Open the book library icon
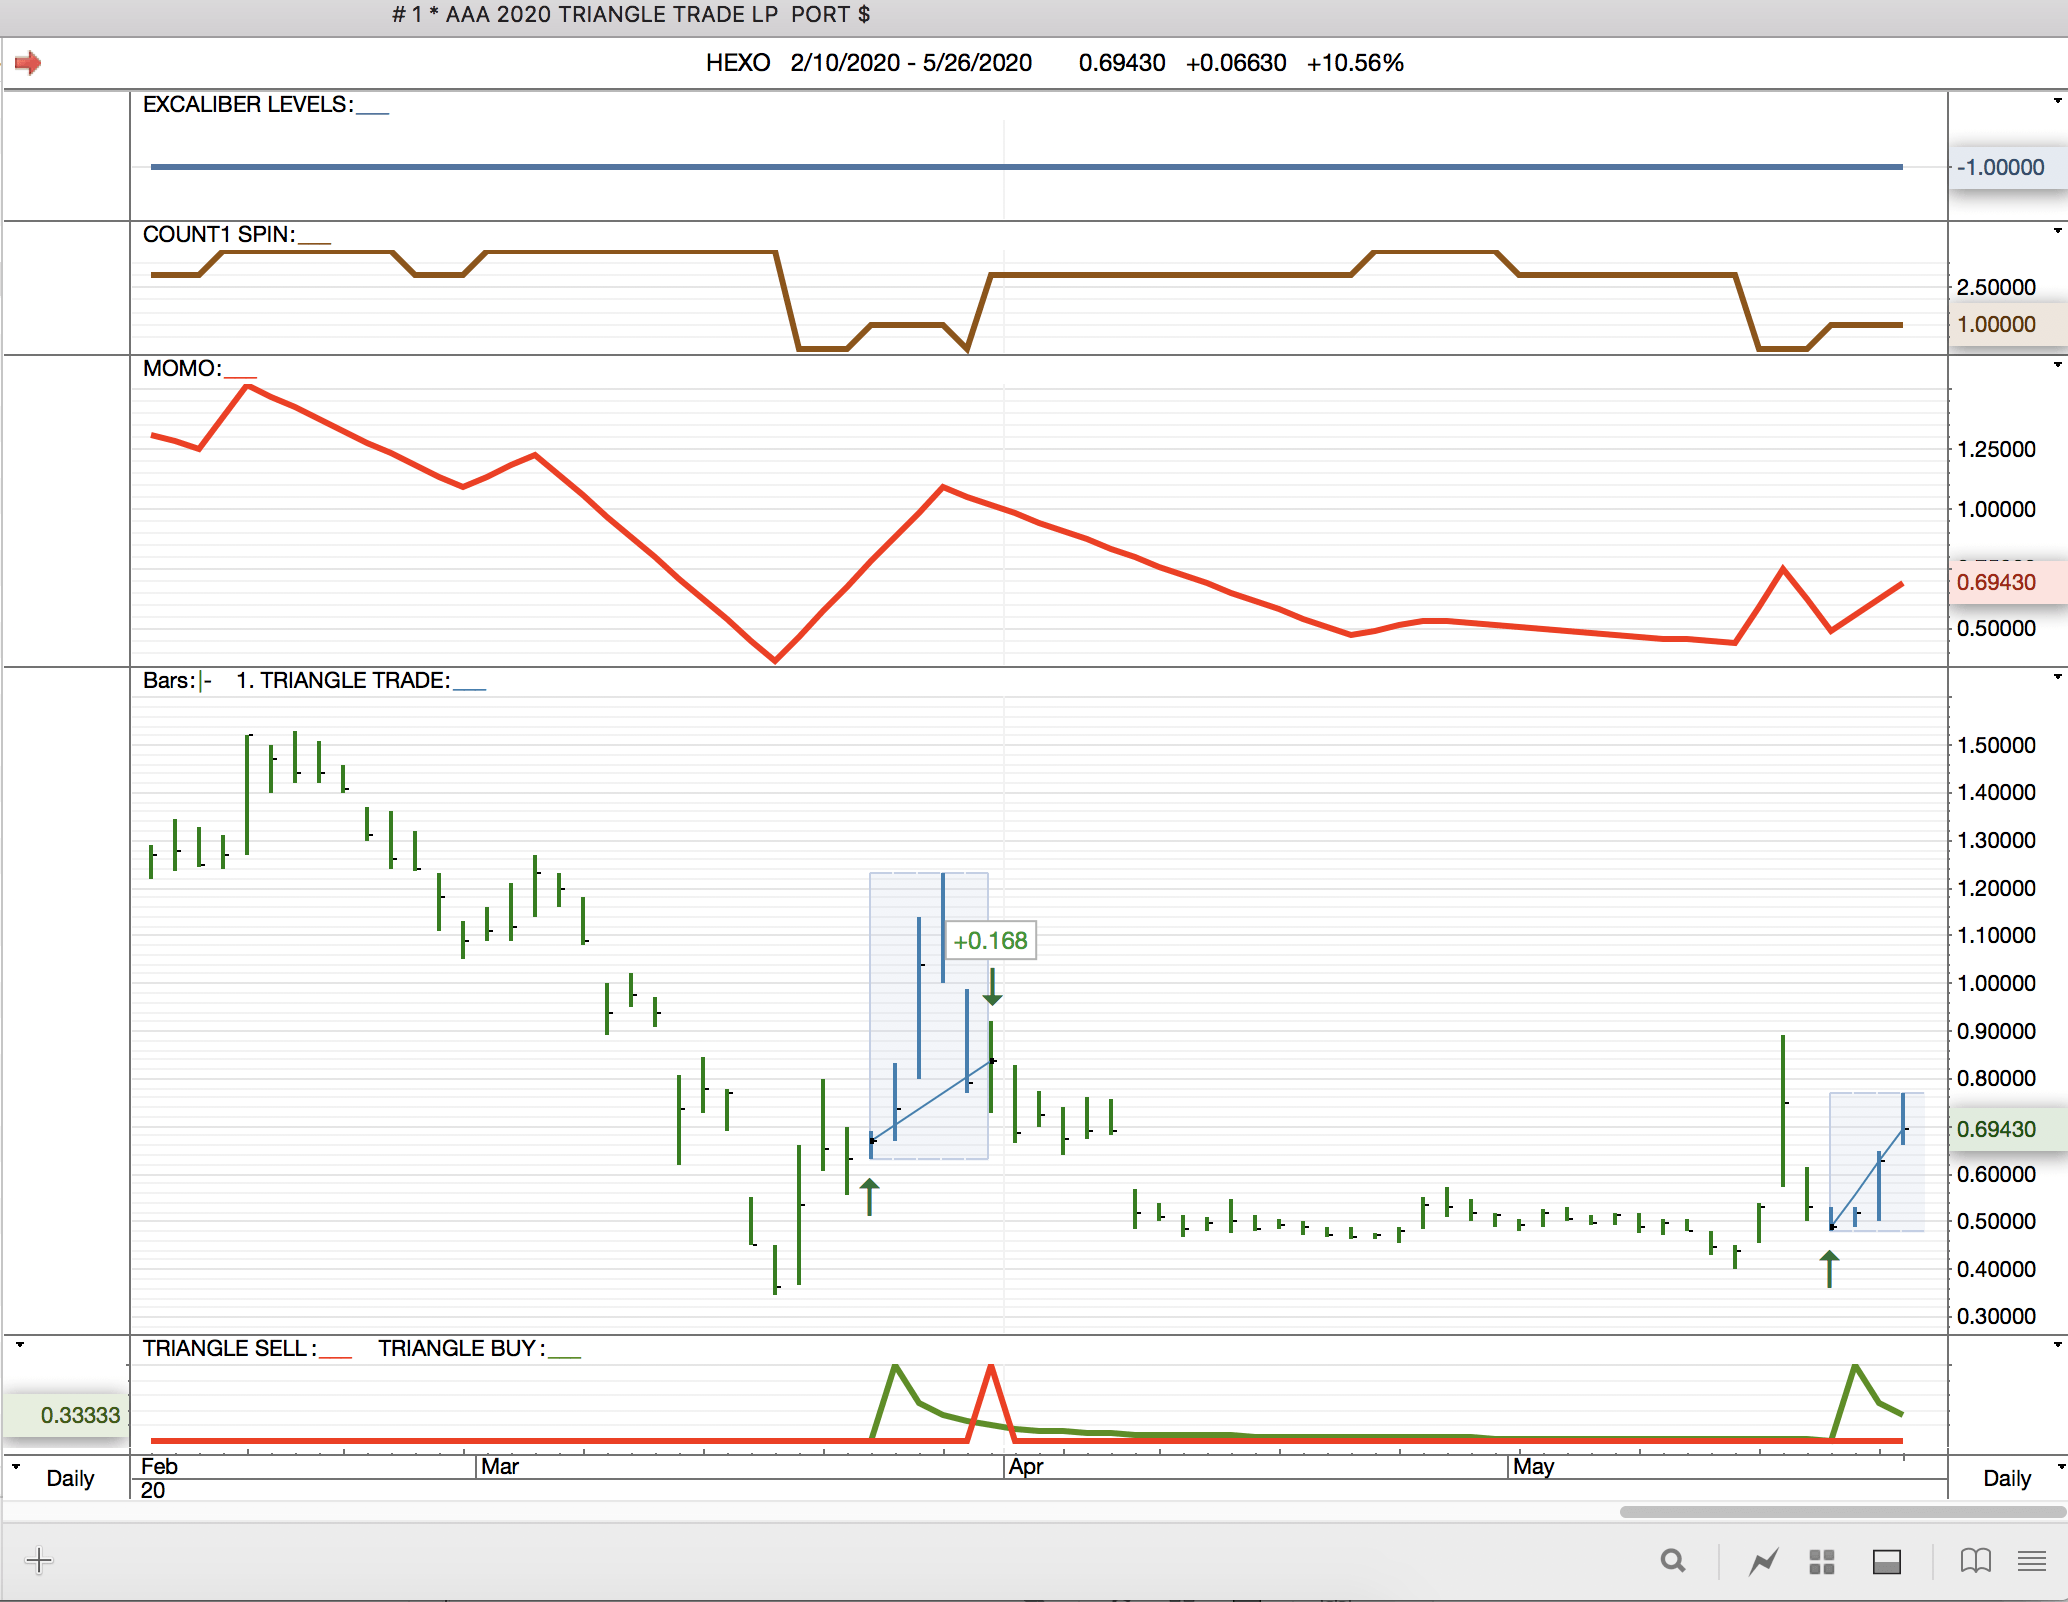Screen dimensions: 2068x1602 coord(1975,1561)
